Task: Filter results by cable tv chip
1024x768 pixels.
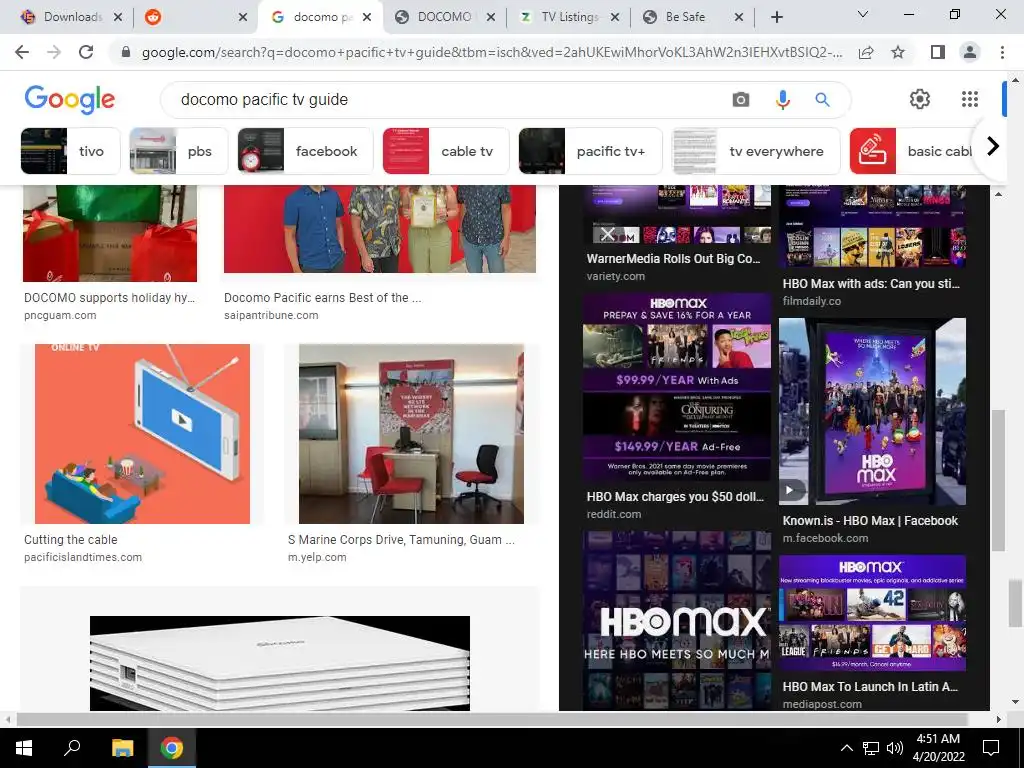Action: [x=445, y=151]
